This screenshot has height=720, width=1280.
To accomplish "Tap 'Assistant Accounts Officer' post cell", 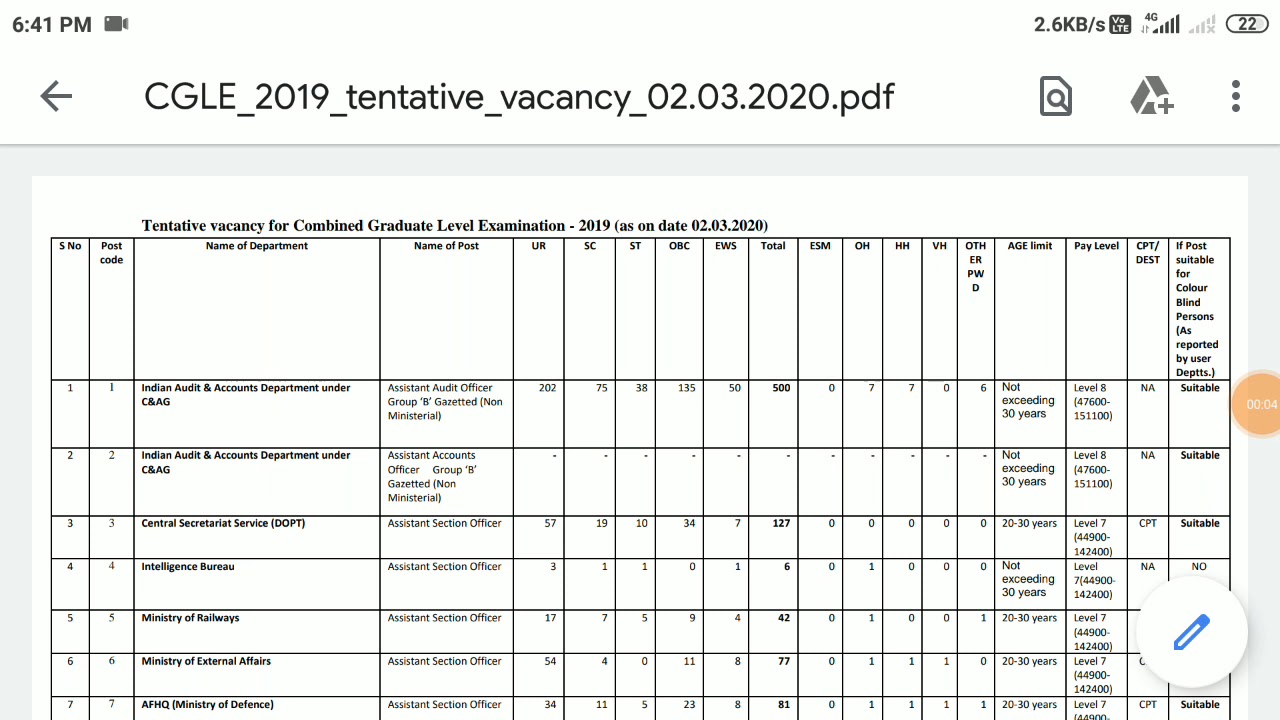I will point(432,476).
